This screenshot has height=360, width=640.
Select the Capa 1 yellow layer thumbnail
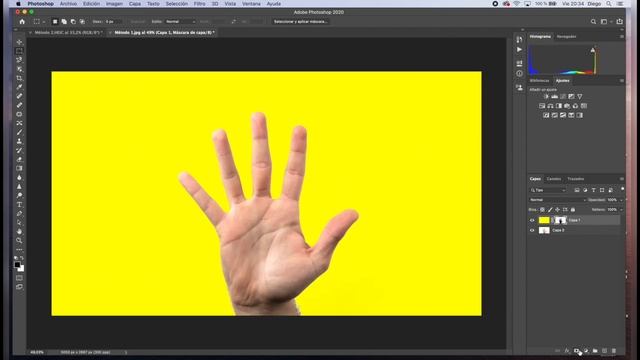click(x=544, y=220)
